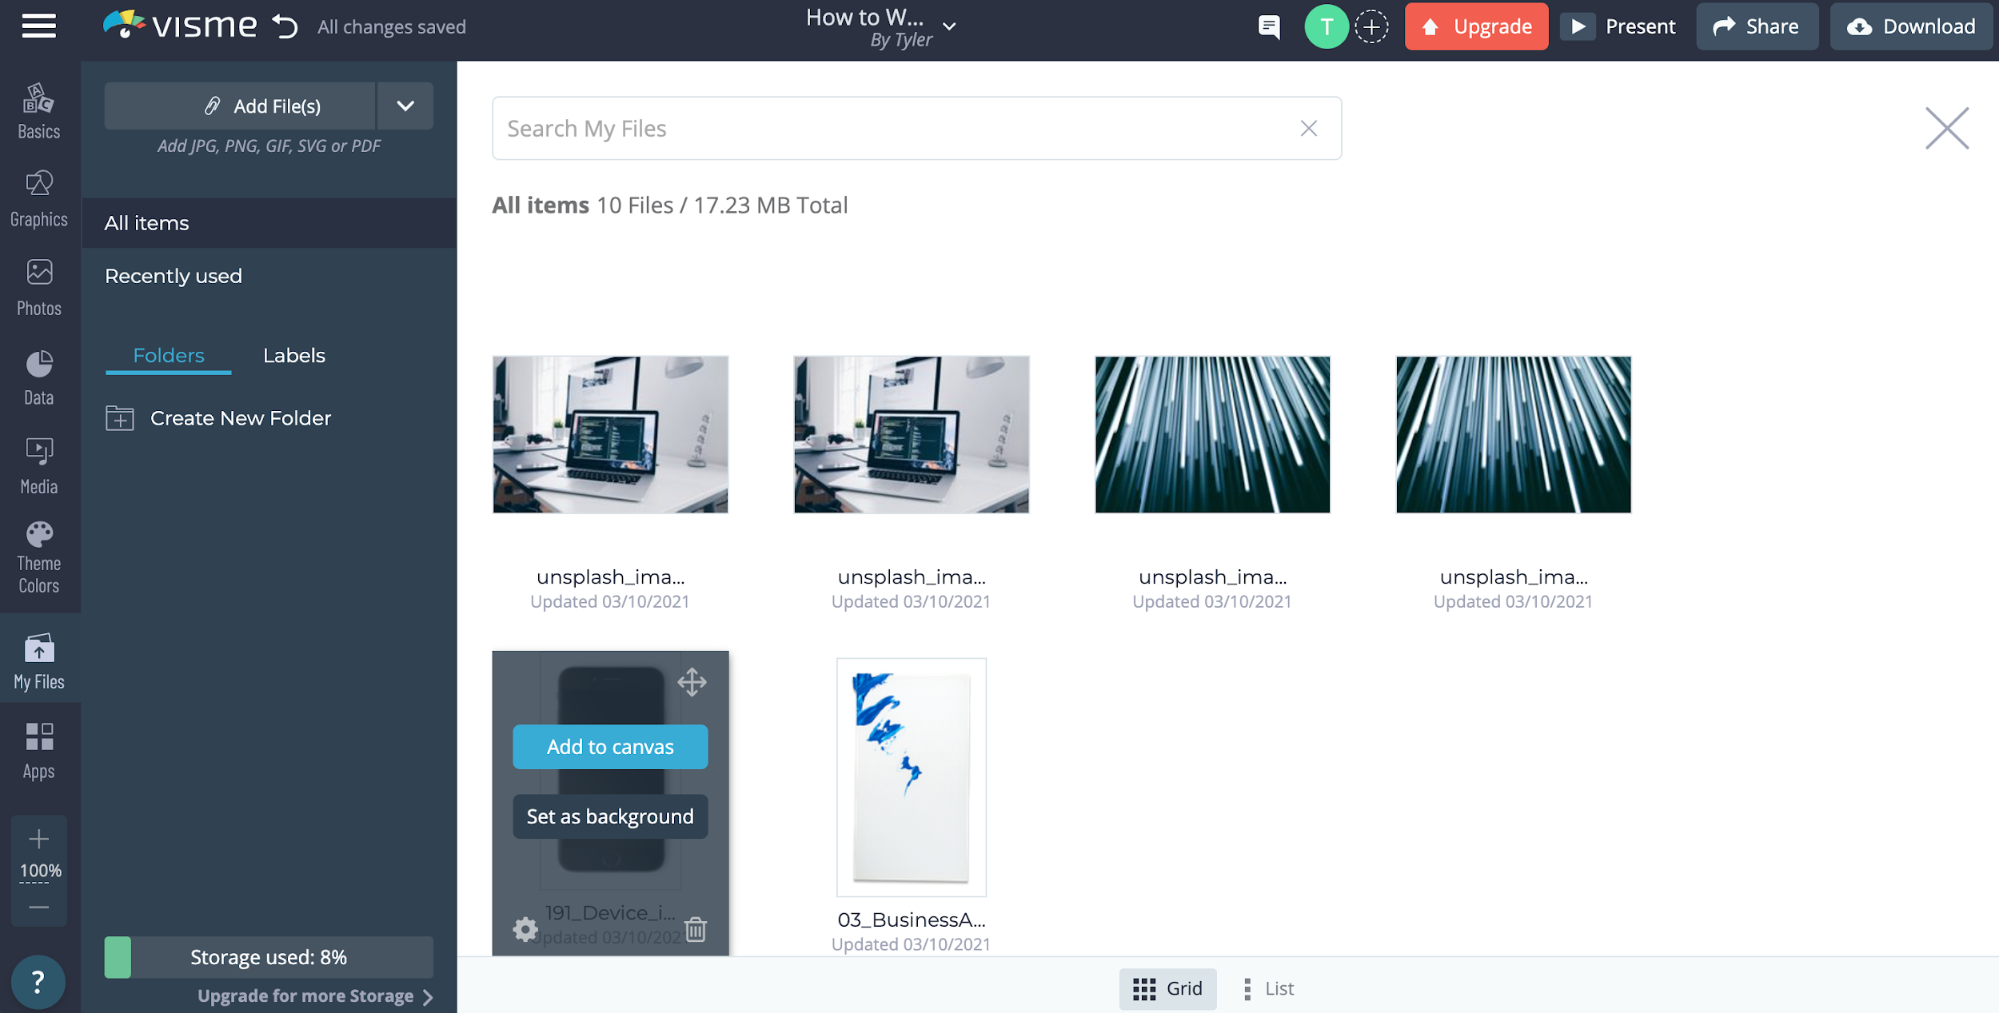Select the 03_BusinessA... thumbnail

pos(911,777)
